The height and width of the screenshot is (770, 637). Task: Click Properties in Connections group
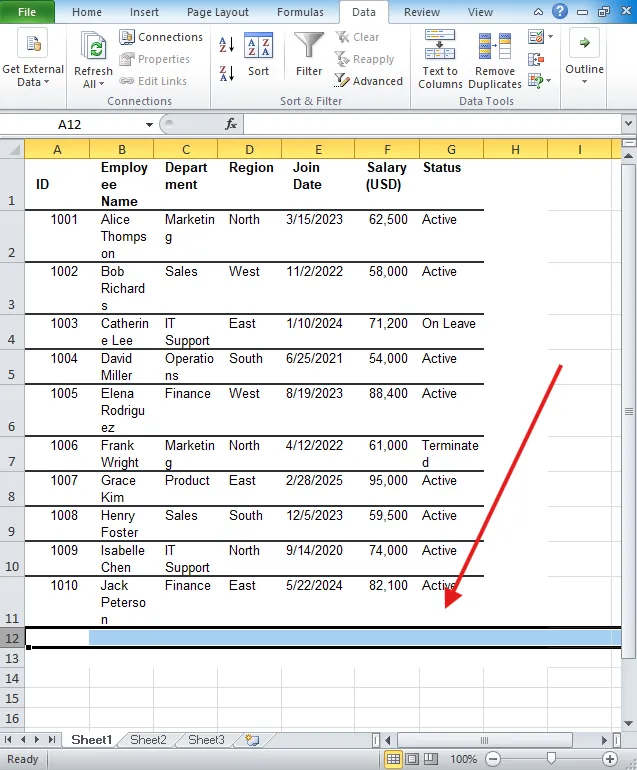pyautogui.click(x=155, y=59)
